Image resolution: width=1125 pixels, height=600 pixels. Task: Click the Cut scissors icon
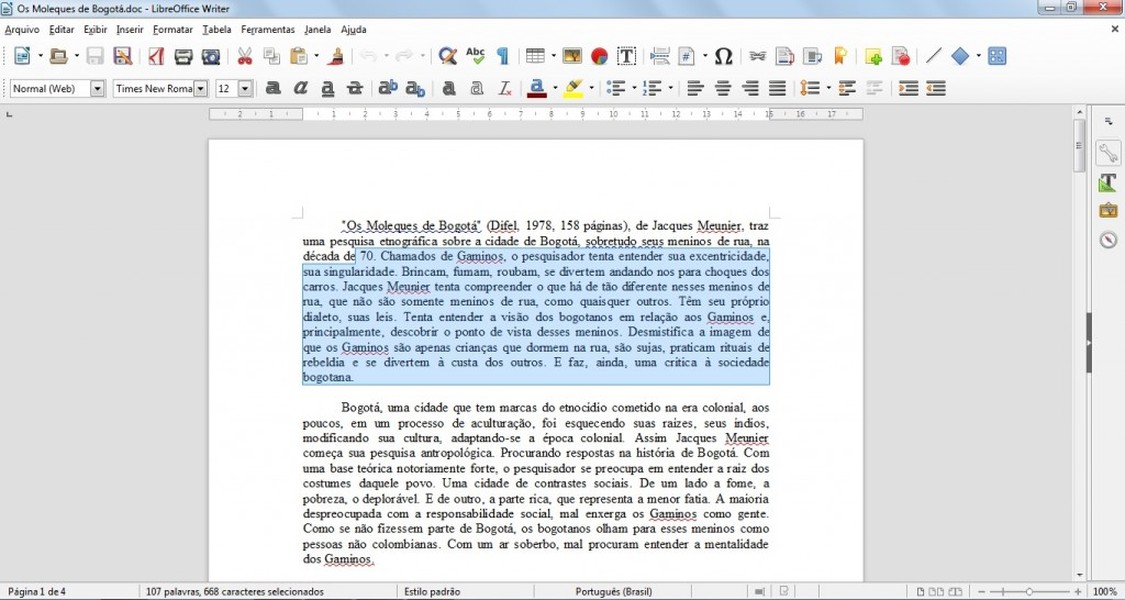click(244, 57)
